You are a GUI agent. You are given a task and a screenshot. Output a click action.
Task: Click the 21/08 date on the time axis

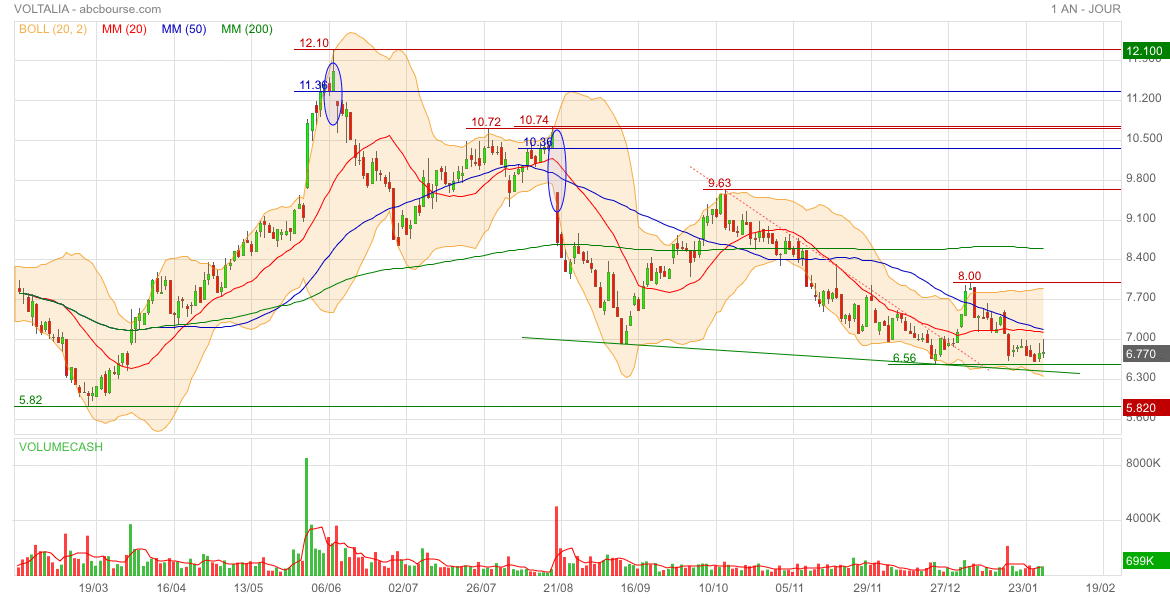click(x=559, y=588)
